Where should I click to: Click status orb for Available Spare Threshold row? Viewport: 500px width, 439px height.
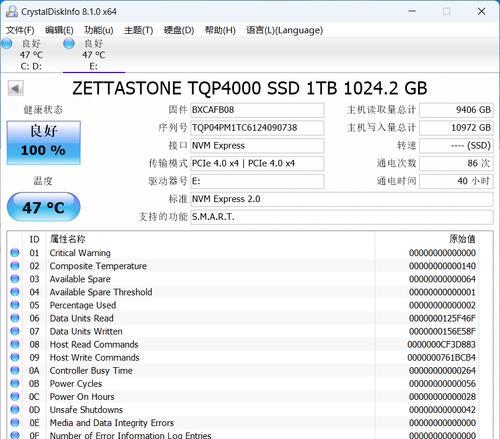pos(15,292)
